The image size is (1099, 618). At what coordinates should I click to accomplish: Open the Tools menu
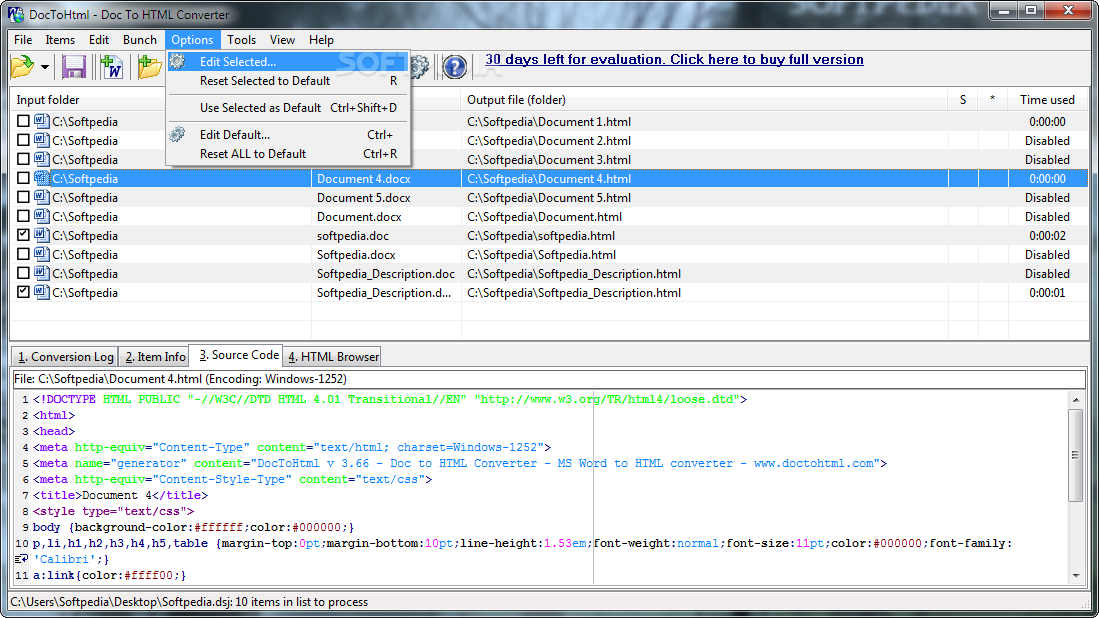pos(241,40)
